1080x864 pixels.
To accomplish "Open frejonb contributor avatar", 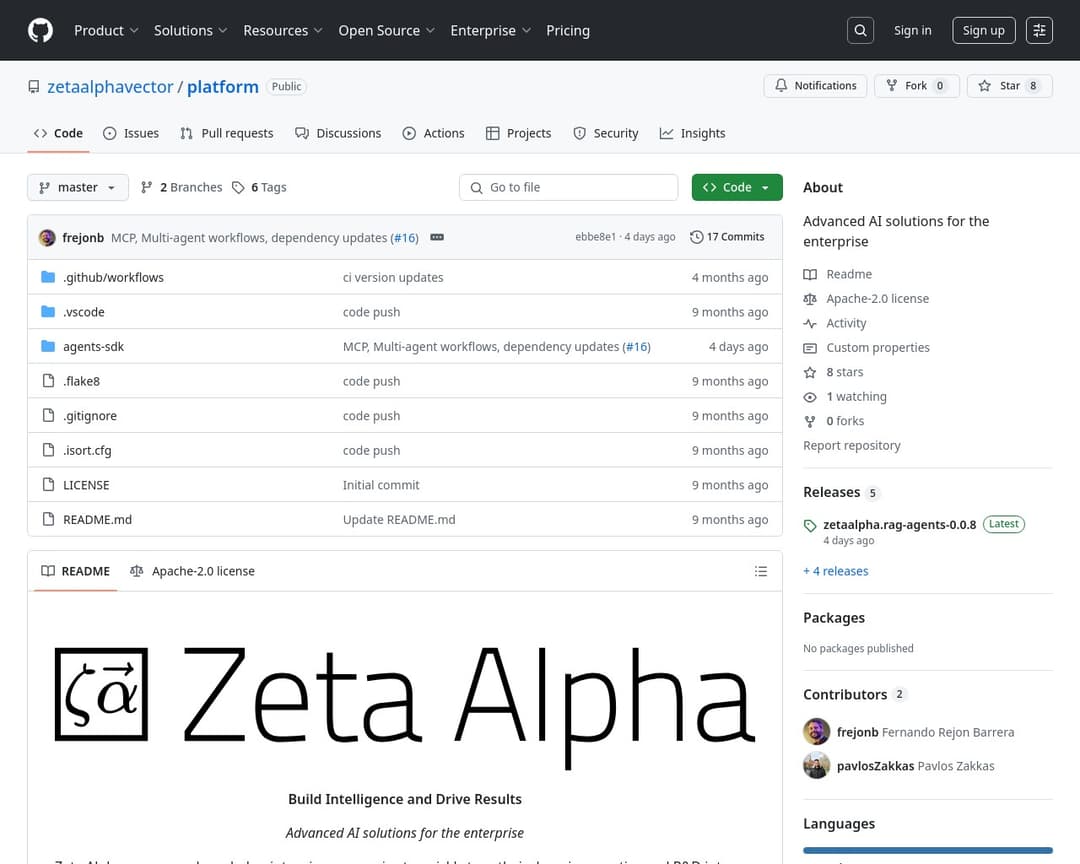I will [816, 732].
